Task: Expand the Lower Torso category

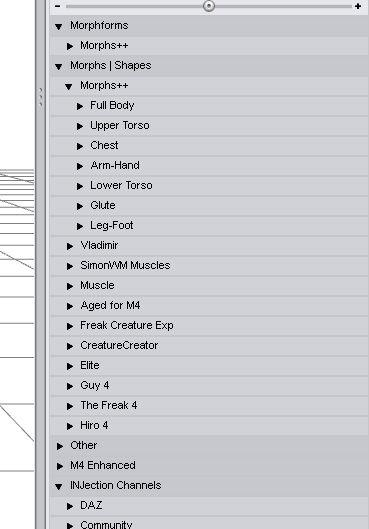Action: (x=80, y=186)
